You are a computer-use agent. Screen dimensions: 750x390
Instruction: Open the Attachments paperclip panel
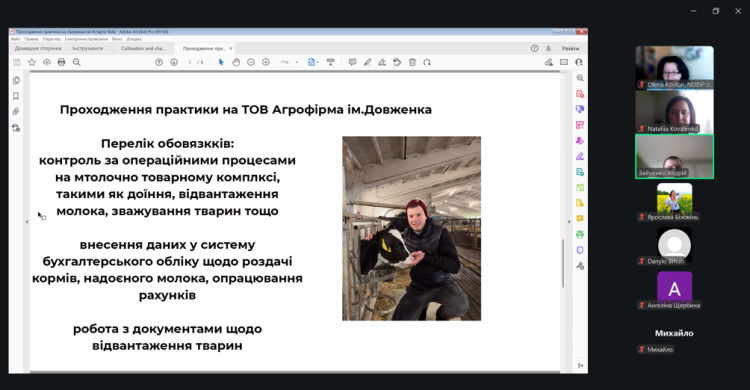[x=16, y=111]
